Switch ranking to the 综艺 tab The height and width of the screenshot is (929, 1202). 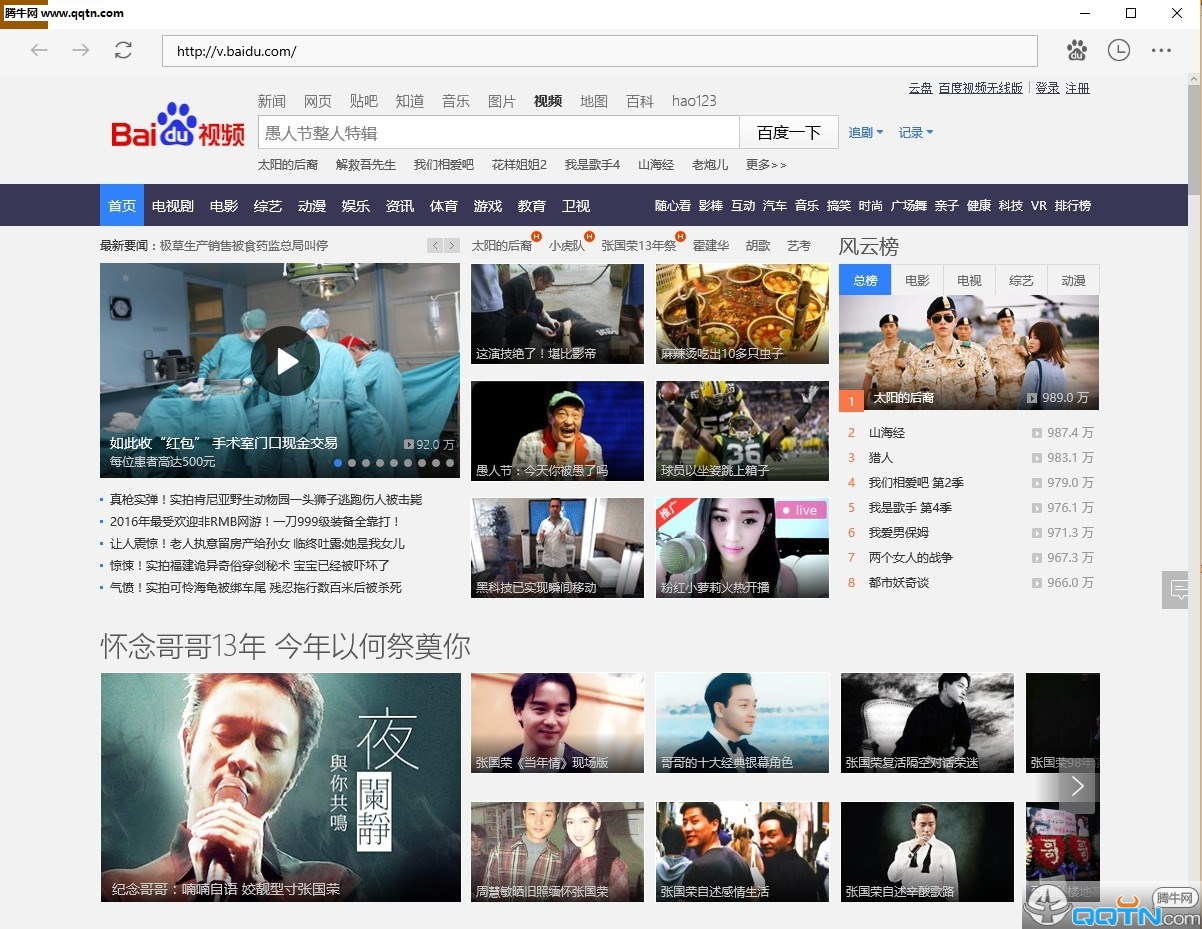(1021, 280)
